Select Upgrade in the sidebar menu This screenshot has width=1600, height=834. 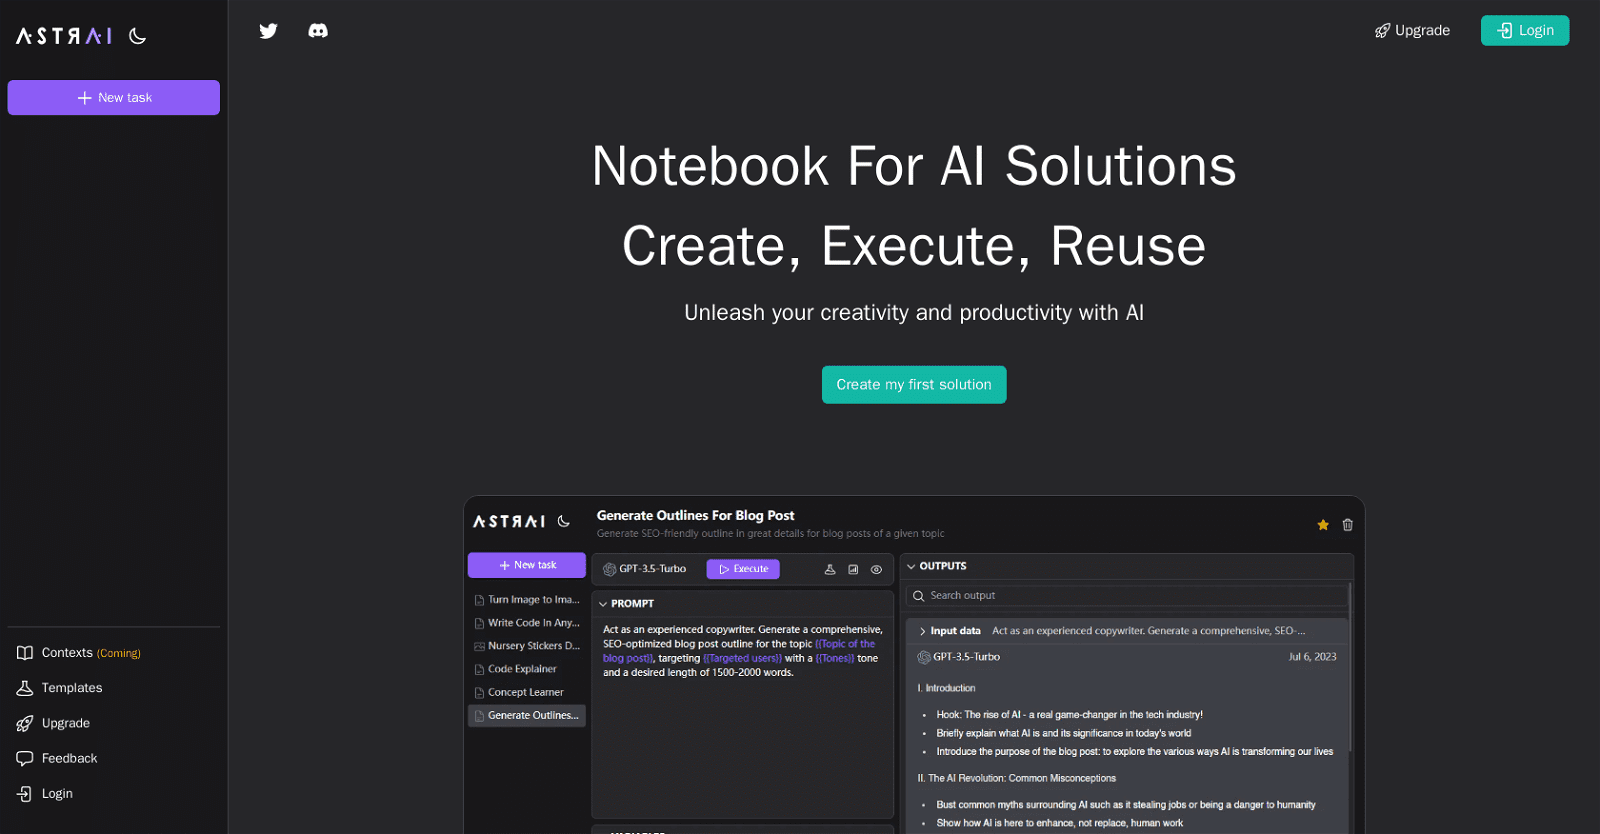pyautogui.click(x=65, y=723)
